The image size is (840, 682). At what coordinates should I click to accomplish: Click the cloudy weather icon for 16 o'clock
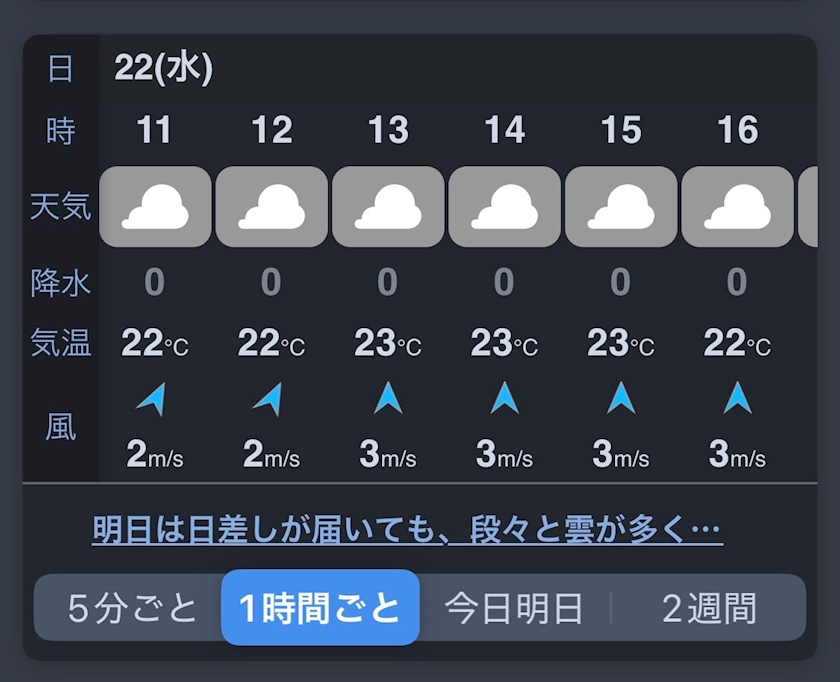[737, 207]
